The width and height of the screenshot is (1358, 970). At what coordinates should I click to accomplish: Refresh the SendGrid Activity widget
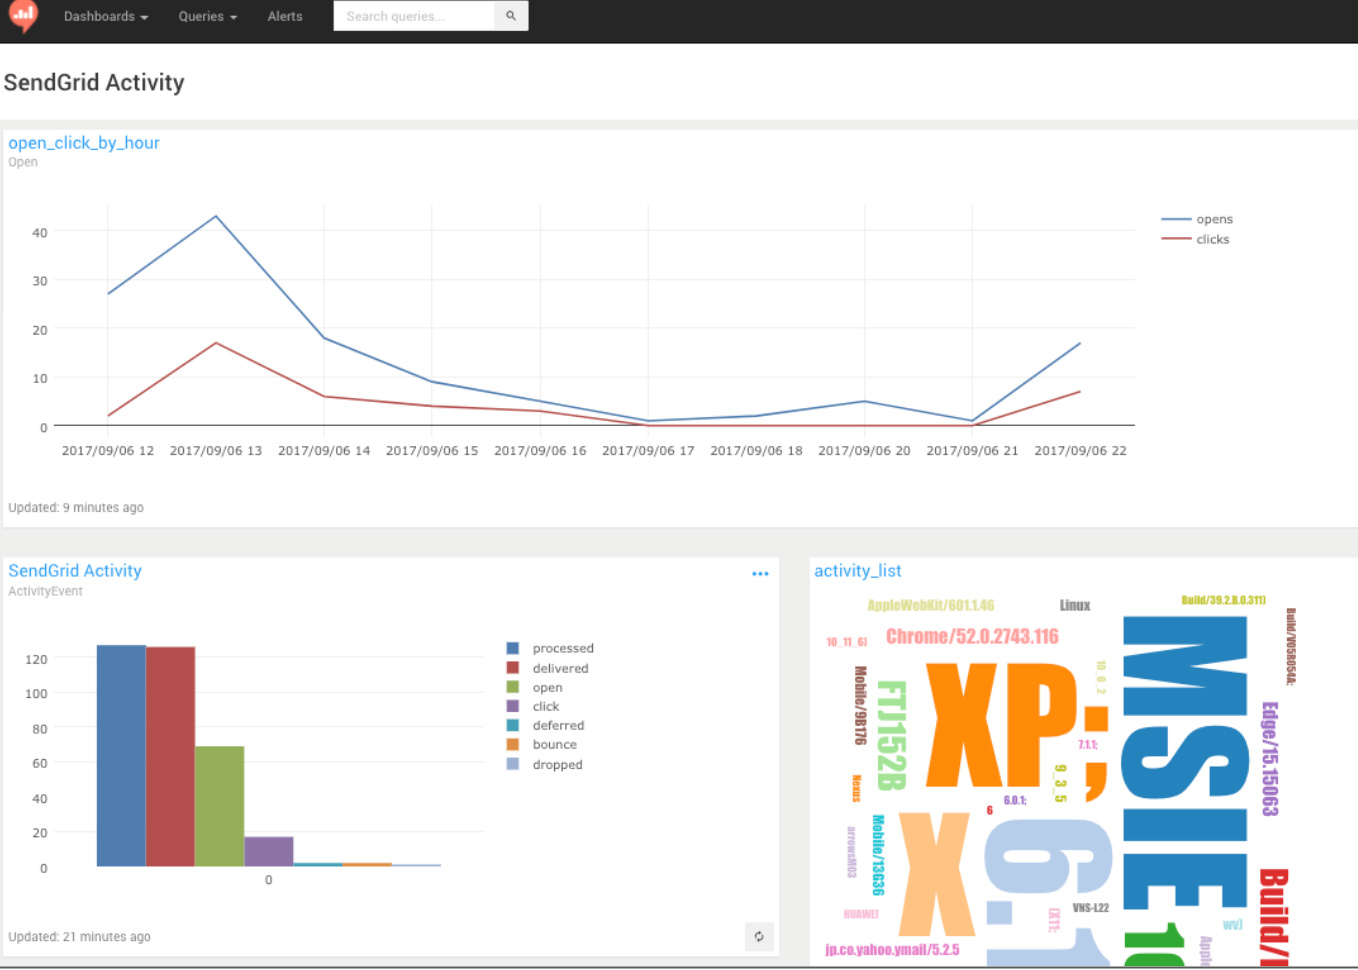759,936
